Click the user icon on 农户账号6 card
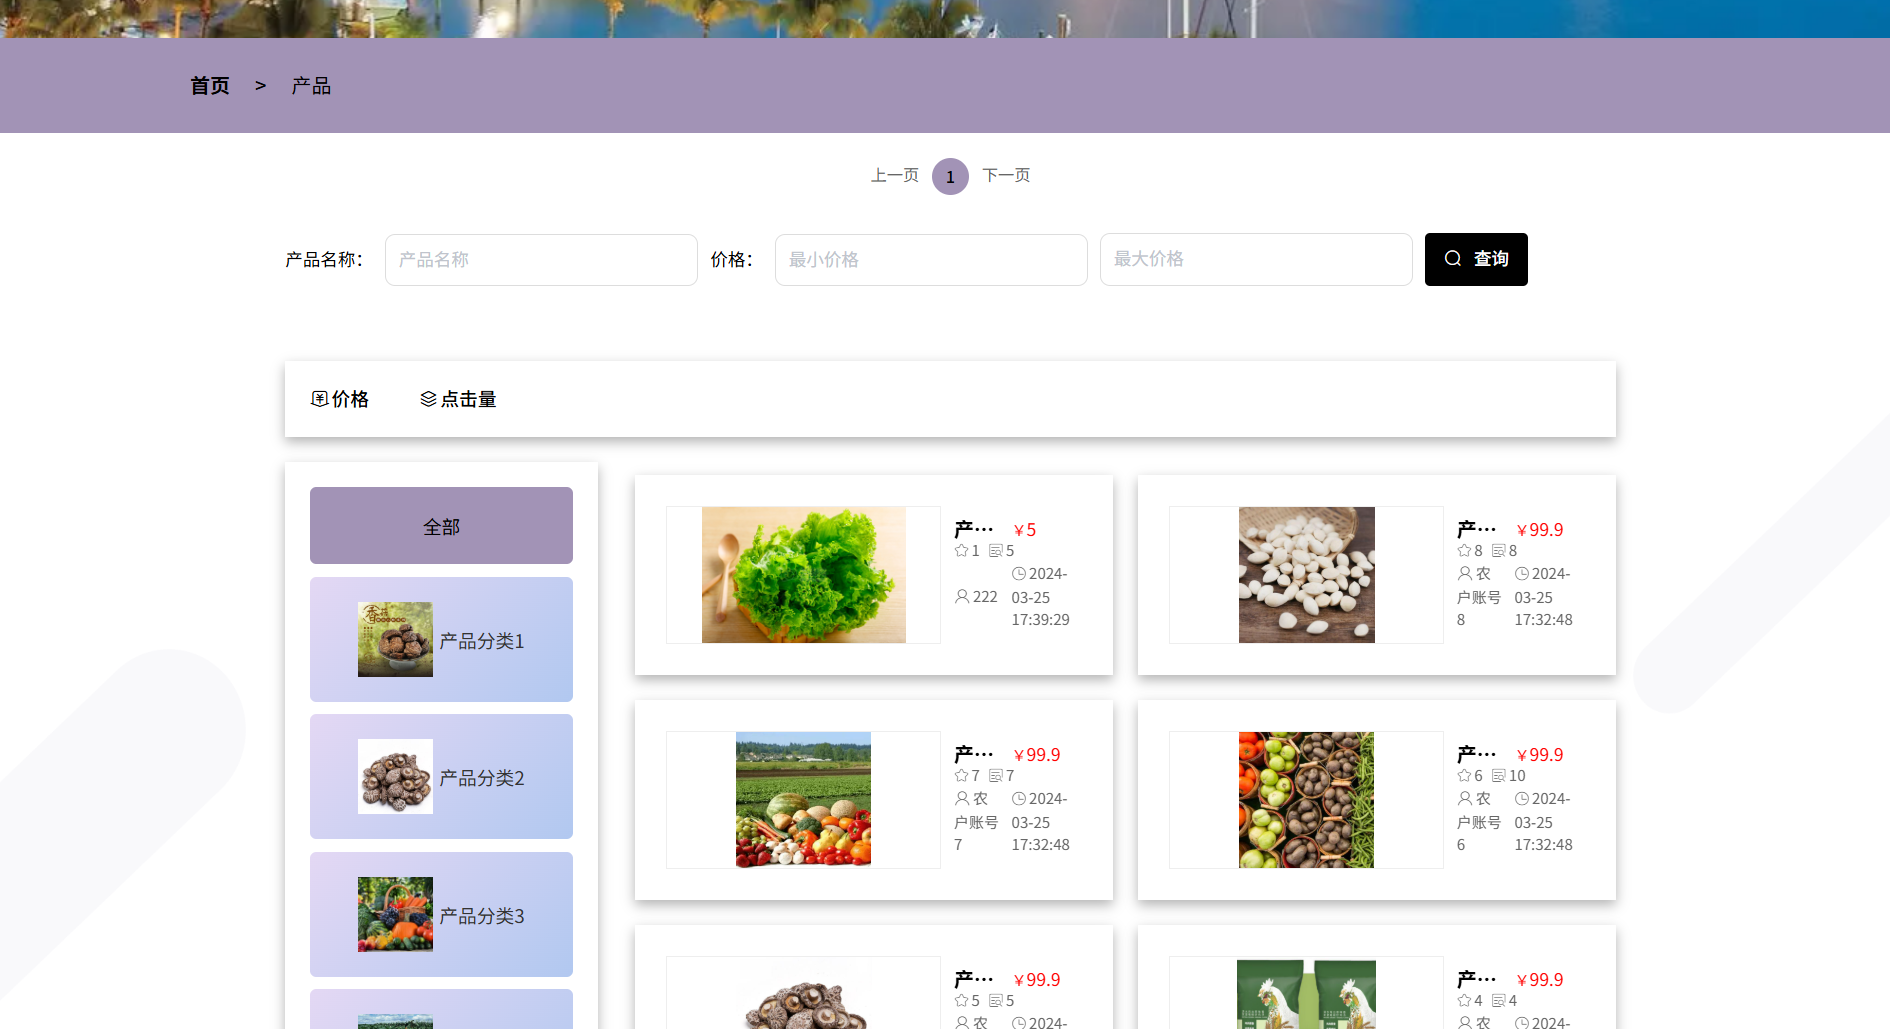The width and height of the screenshot is (1890, 1029). pyautogui.click(x=1465, y=799)
